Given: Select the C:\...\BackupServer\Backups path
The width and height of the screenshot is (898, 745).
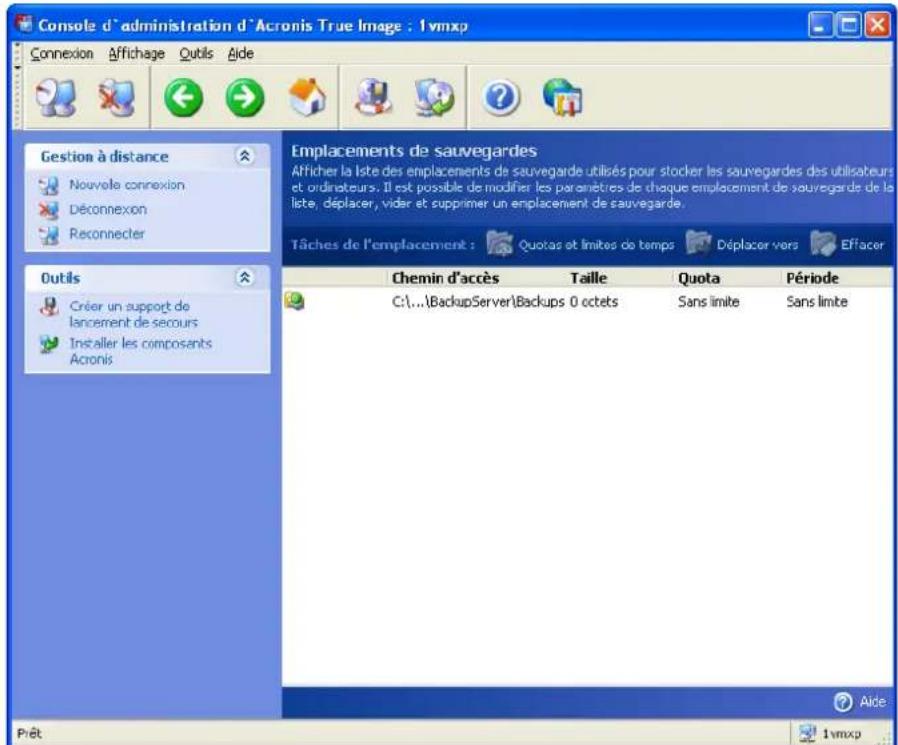Looking at the screenshot, I should (478, 302).
